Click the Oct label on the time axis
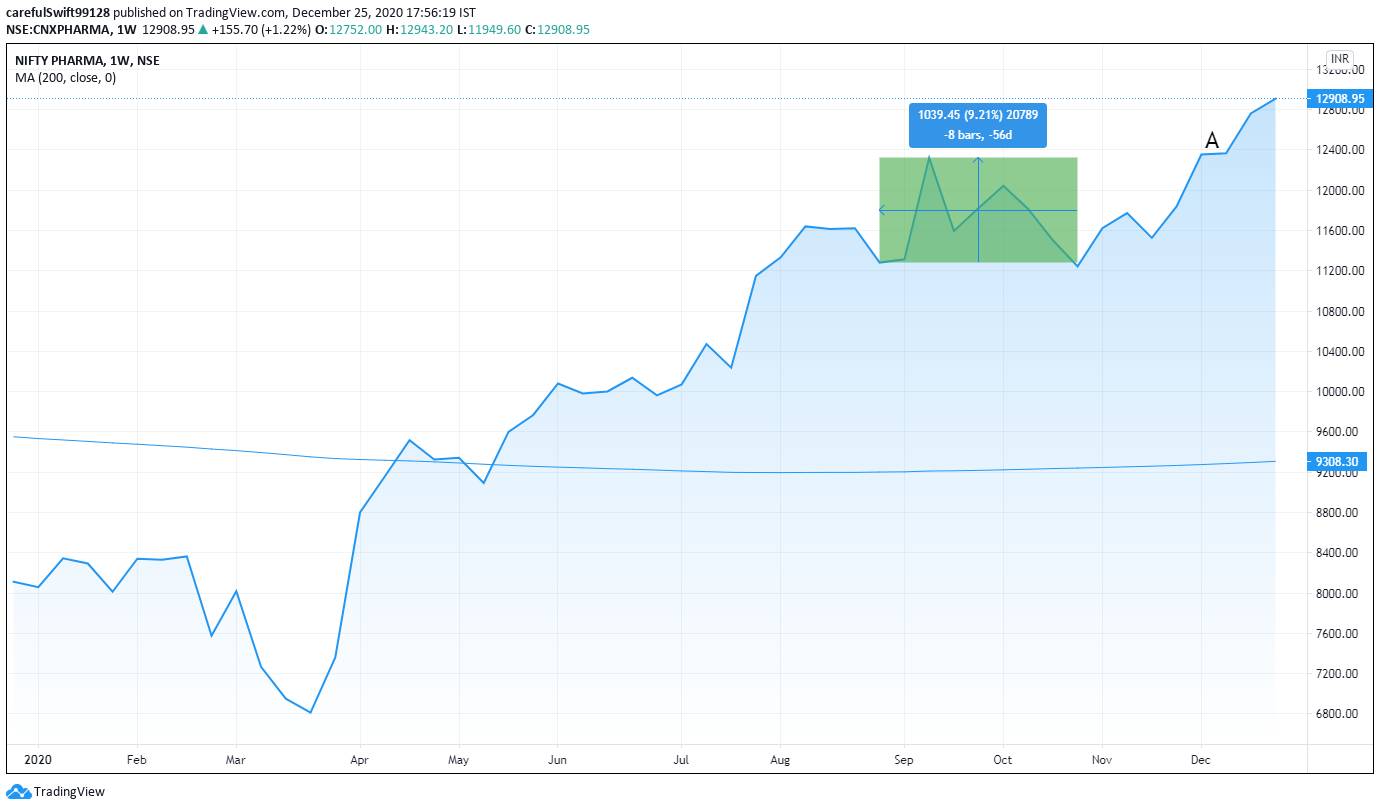1380x810 pixels. (1003, 760)
